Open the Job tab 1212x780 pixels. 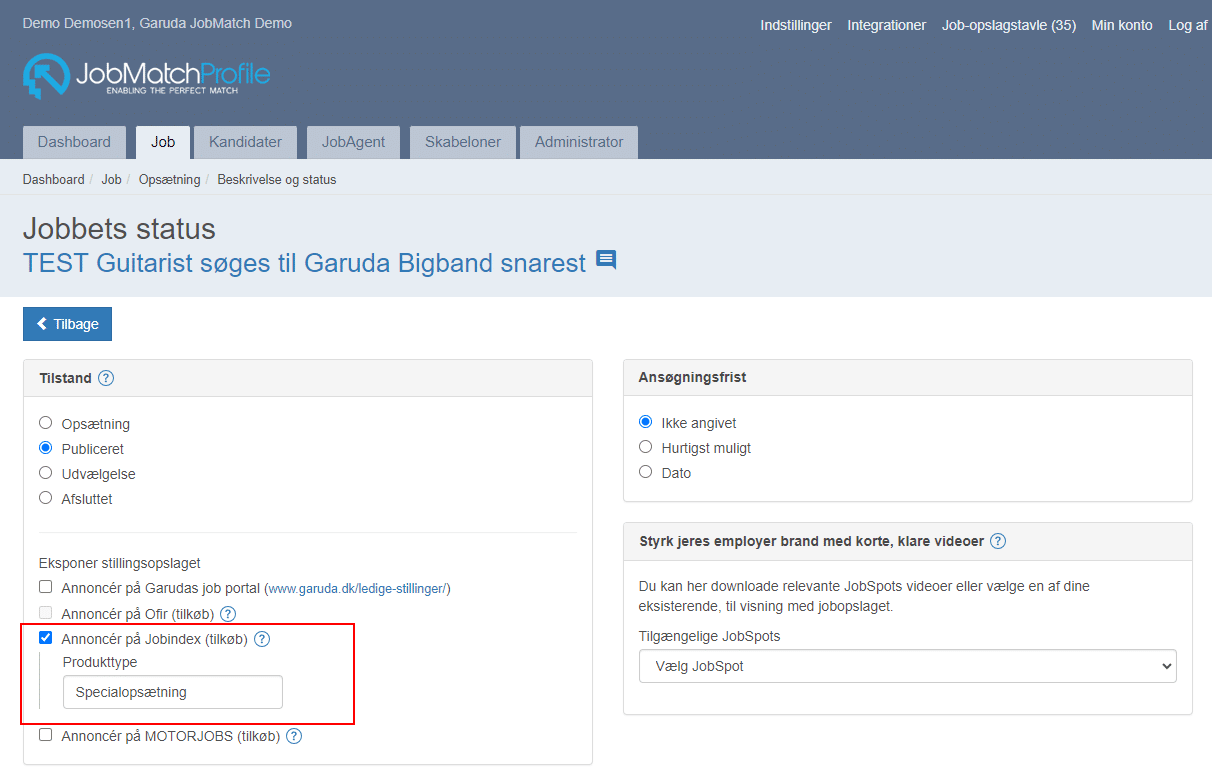163,142
